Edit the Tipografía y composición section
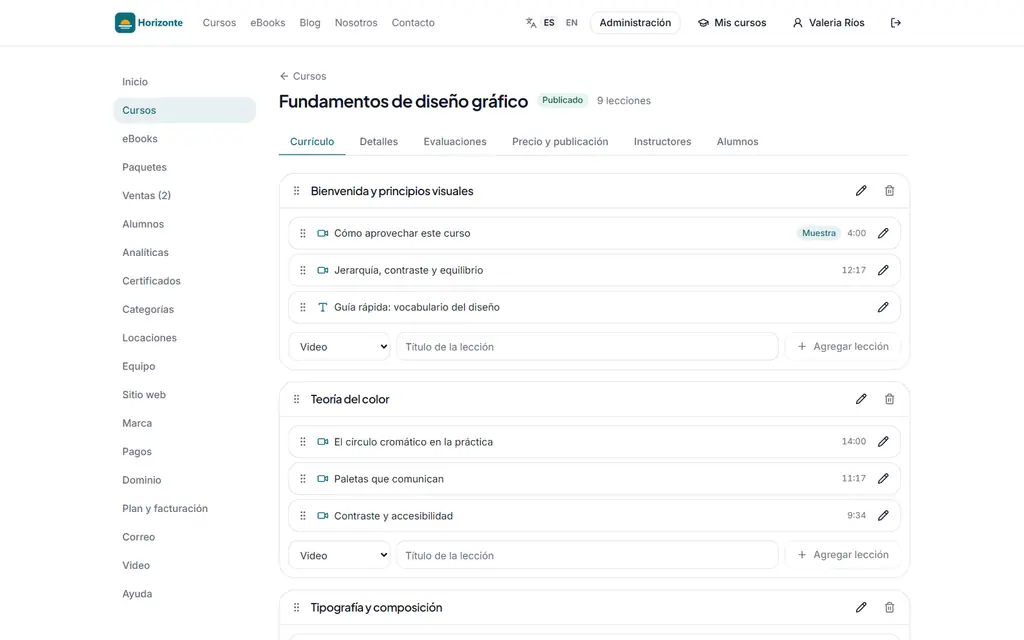Screen dimensions: 1024x640 pyautogui.click(x=861, y=607)
